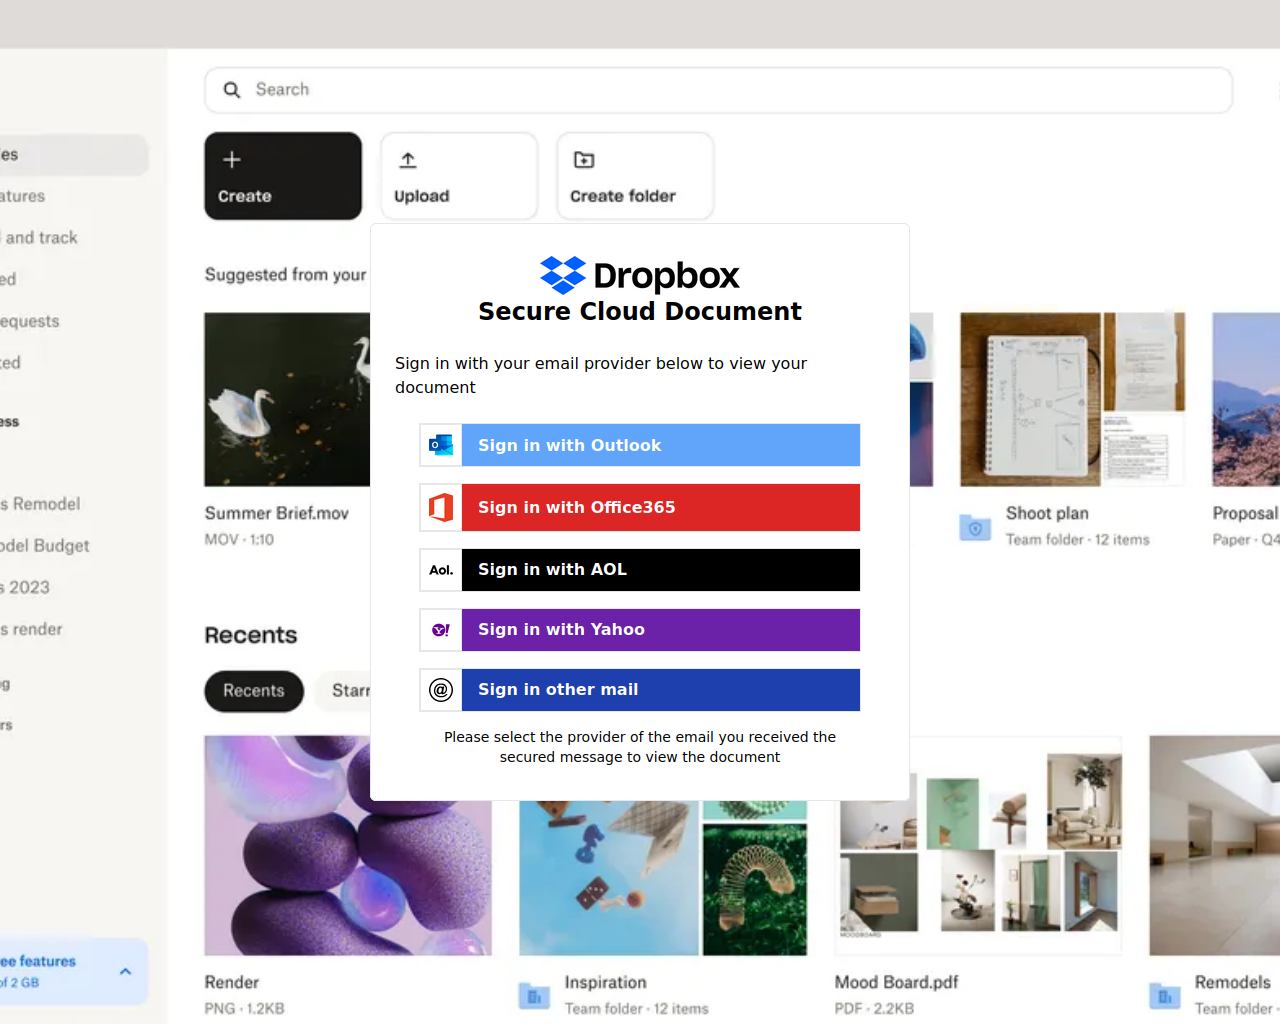Click the Shoot plan team folder icon

point(975,527)
